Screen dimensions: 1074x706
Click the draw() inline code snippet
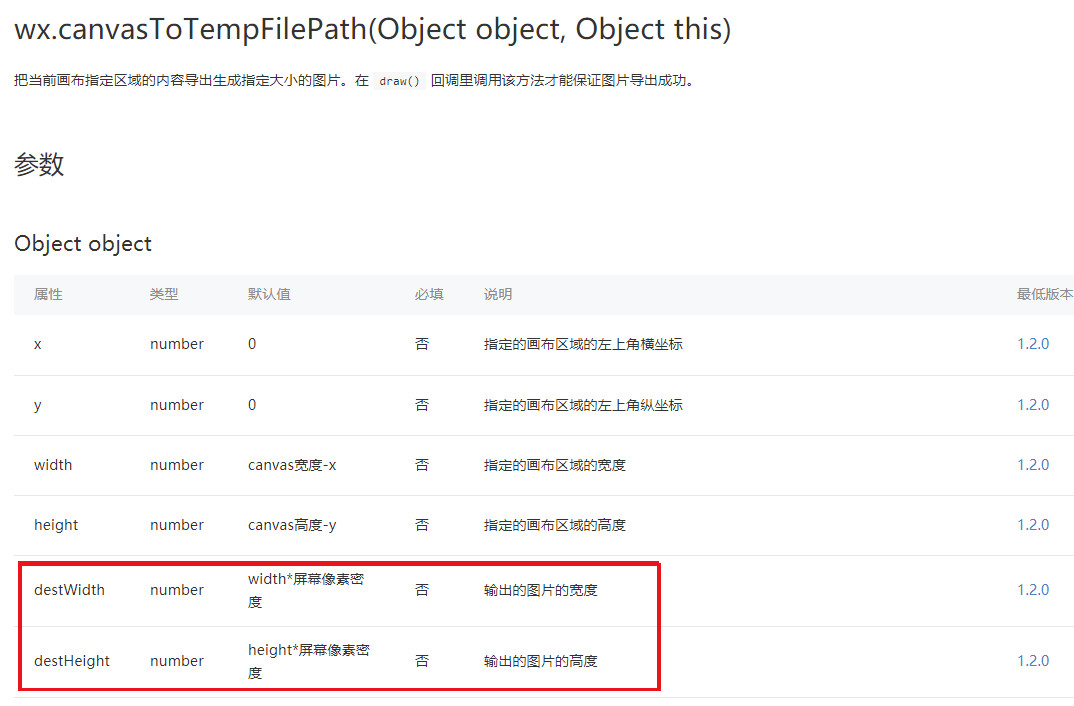click(x=399, y=81)
